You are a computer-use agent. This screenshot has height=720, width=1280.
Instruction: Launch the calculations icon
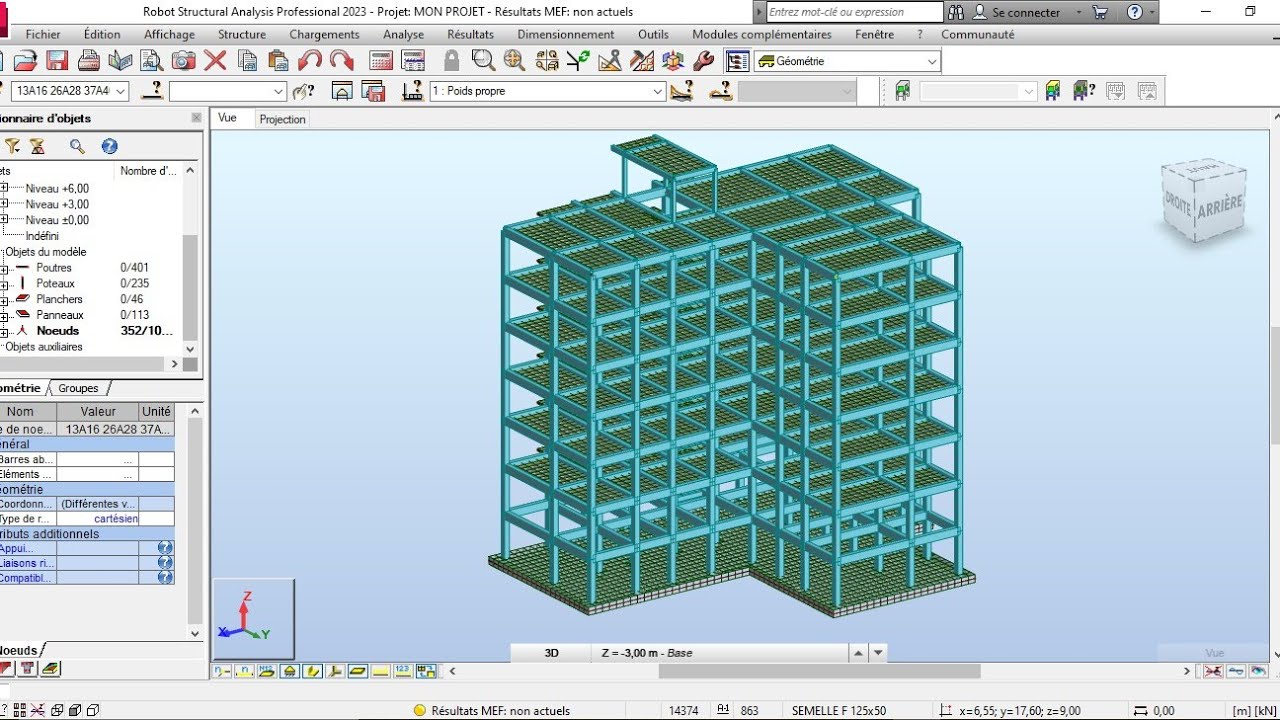(x=381, y=60)
